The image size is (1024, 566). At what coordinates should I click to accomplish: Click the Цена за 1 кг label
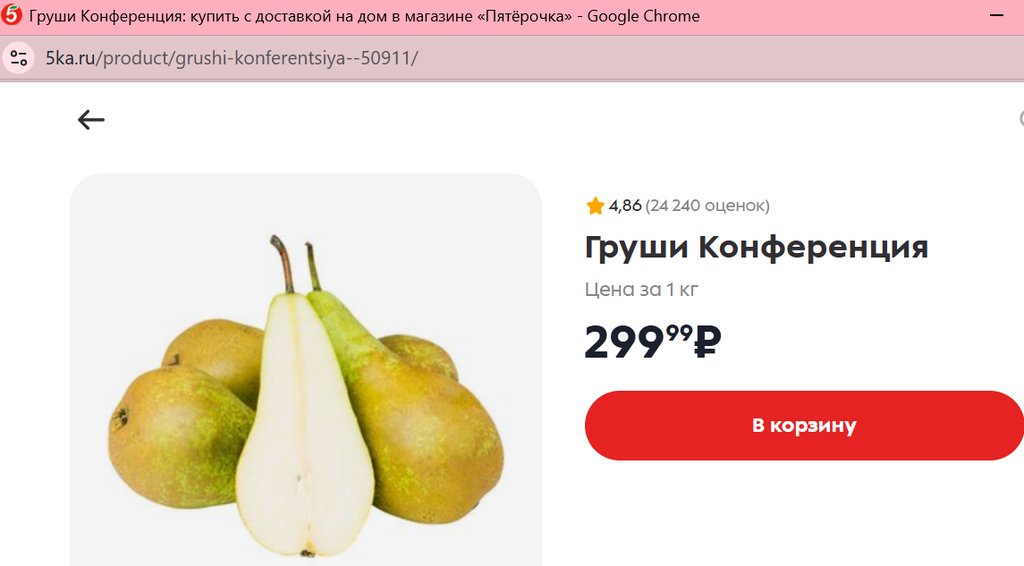pyautogui.click(x=641, y=289)
